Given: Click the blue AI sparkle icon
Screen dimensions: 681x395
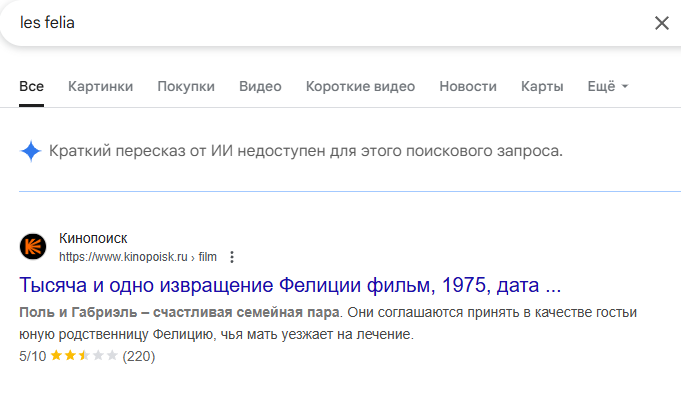Looking at the screenshot, I should pyautogui.click(x=31, y=151).
